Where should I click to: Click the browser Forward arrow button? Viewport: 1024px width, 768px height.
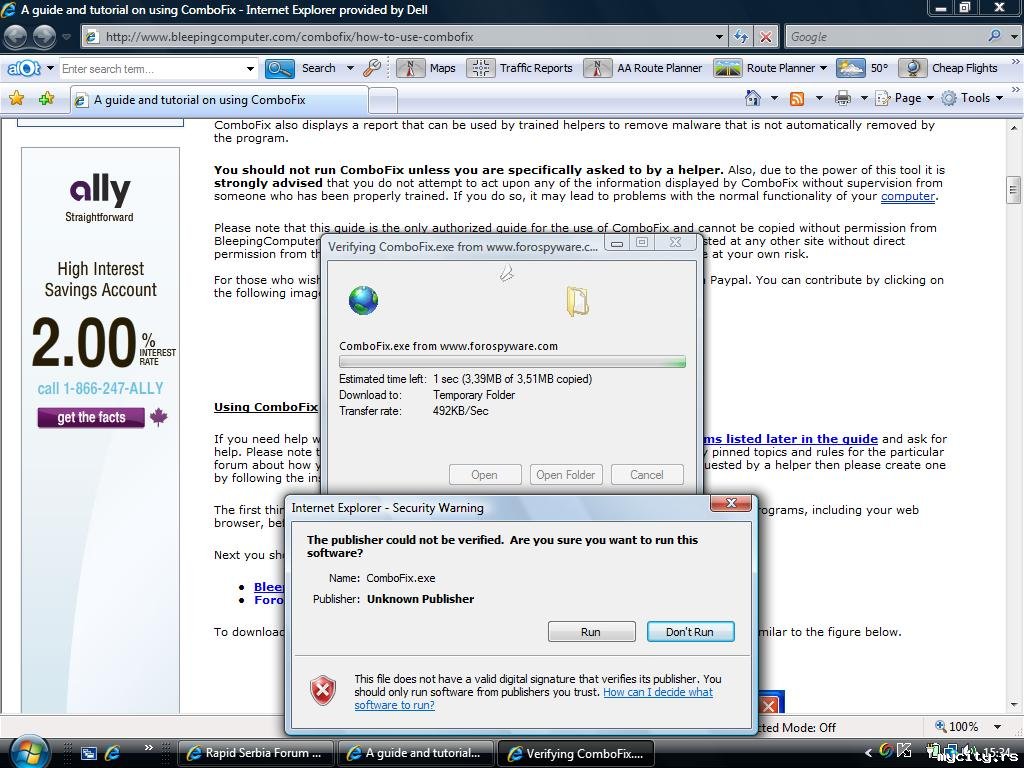click(x=44, y=37)
